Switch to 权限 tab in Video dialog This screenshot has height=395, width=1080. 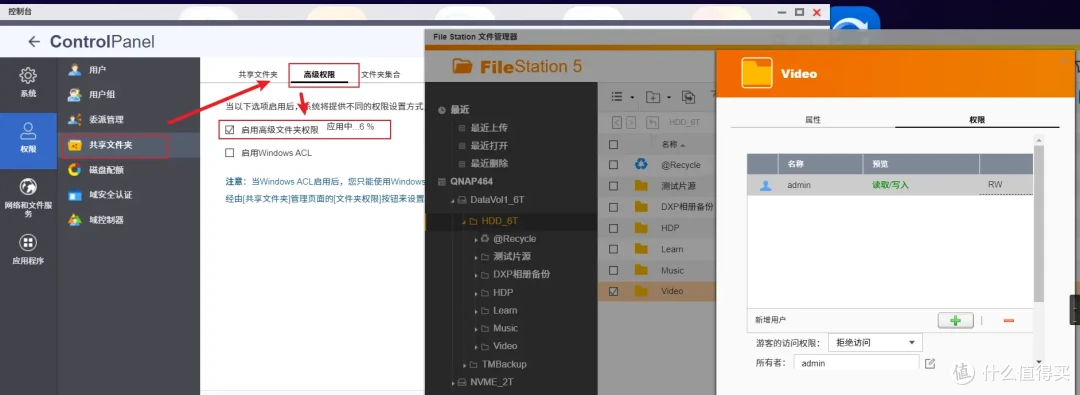(x=977, y=119)
